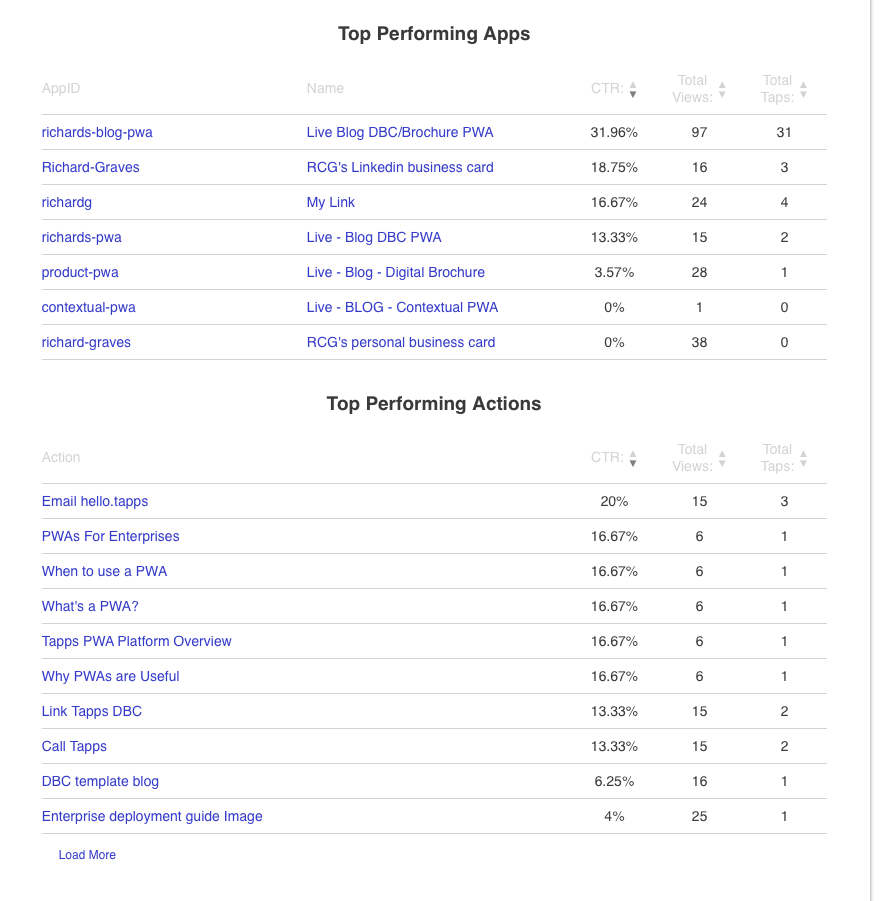
Task: Open Enterprise deployment guide Image action
Action: pyautogui.click(x=152, y=816)
